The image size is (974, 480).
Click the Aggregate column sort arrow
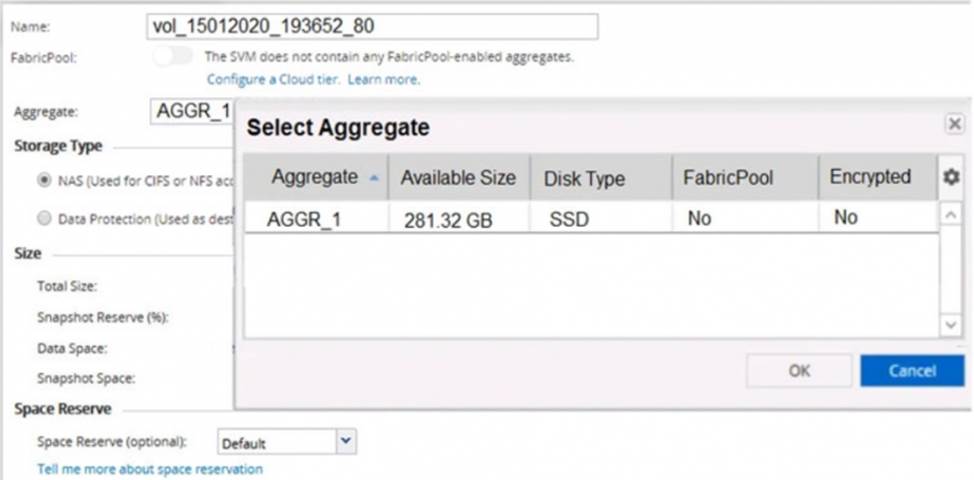pyautogui.click(x=374, y=178)
